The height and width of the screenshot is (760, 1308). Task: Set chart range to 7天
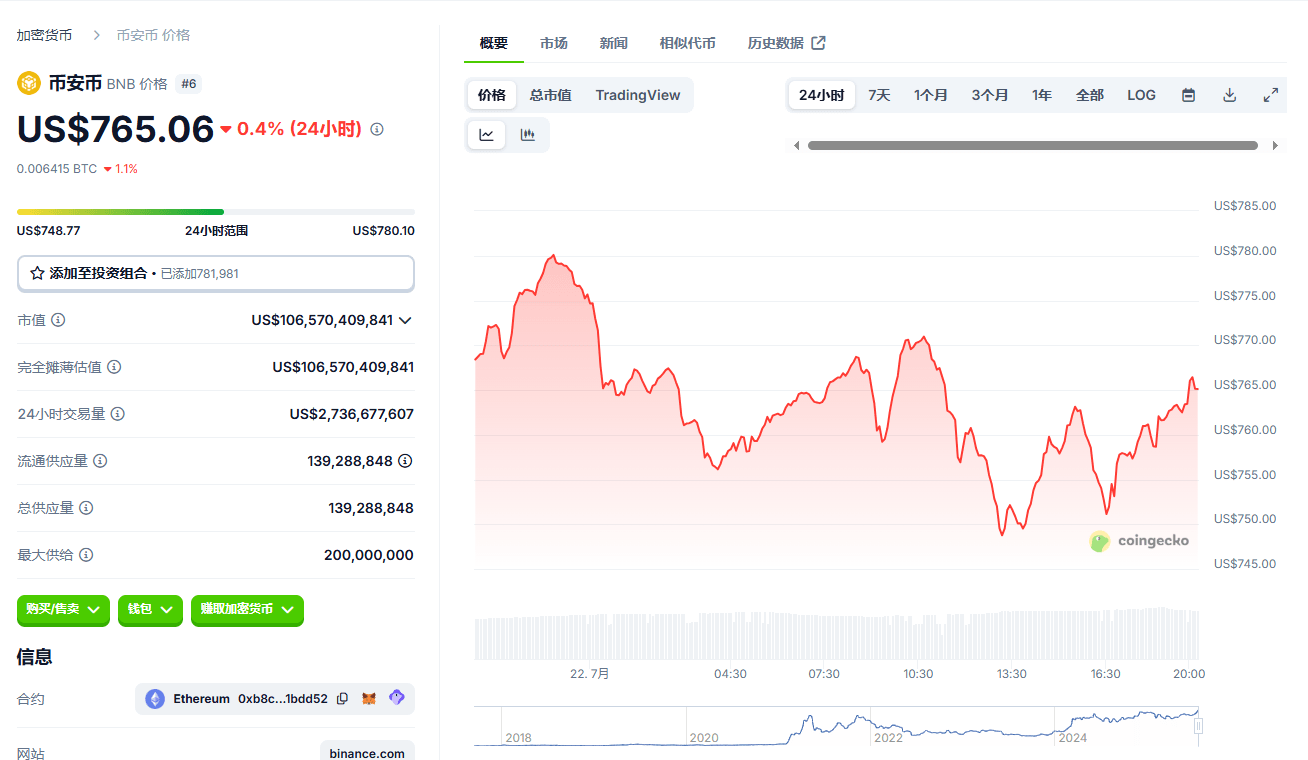[x=879, y=95]
